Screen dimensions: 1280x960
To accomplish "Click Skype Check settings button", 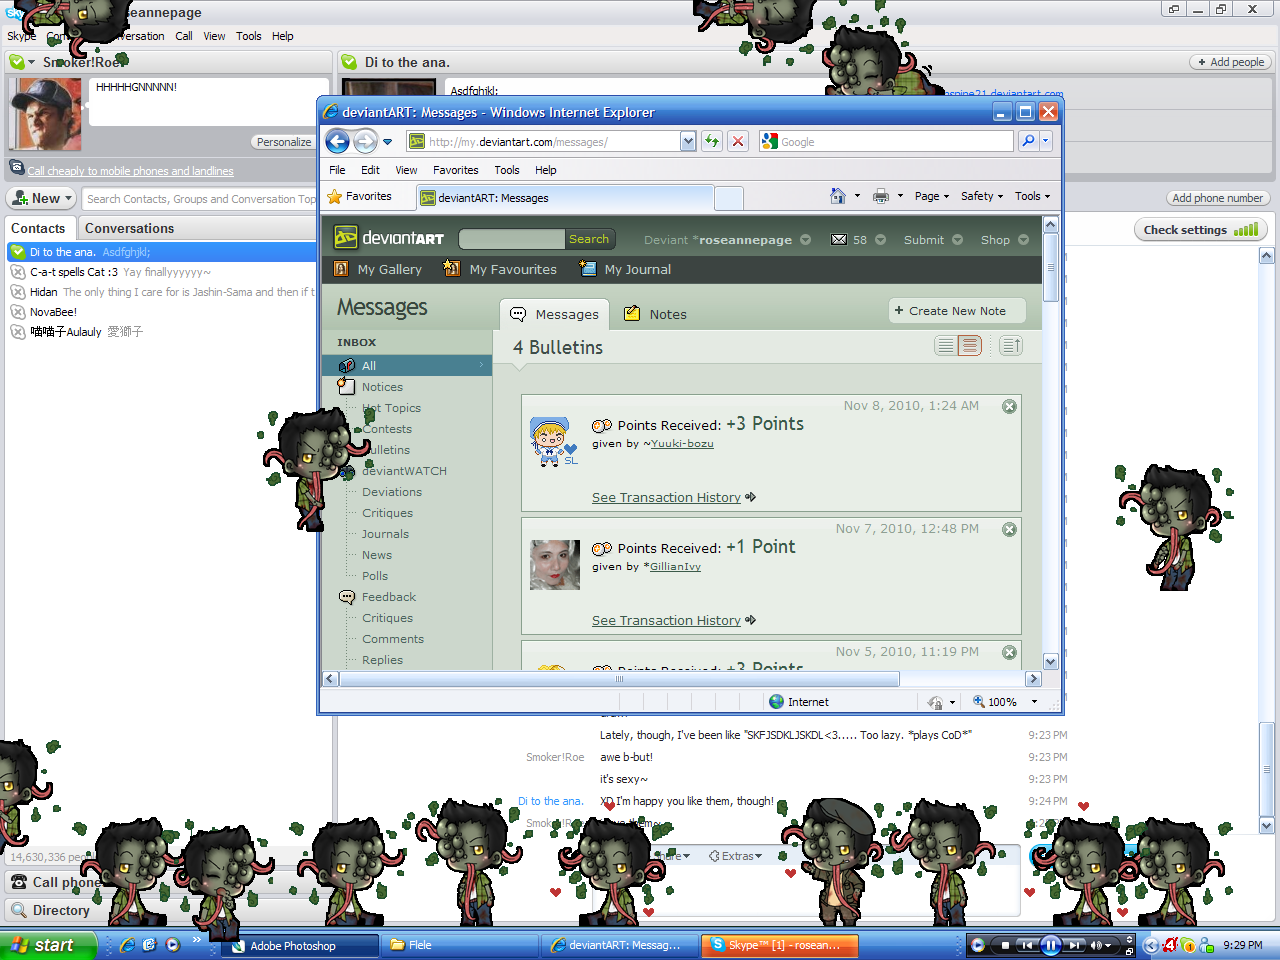I will tap(1201, 230).
